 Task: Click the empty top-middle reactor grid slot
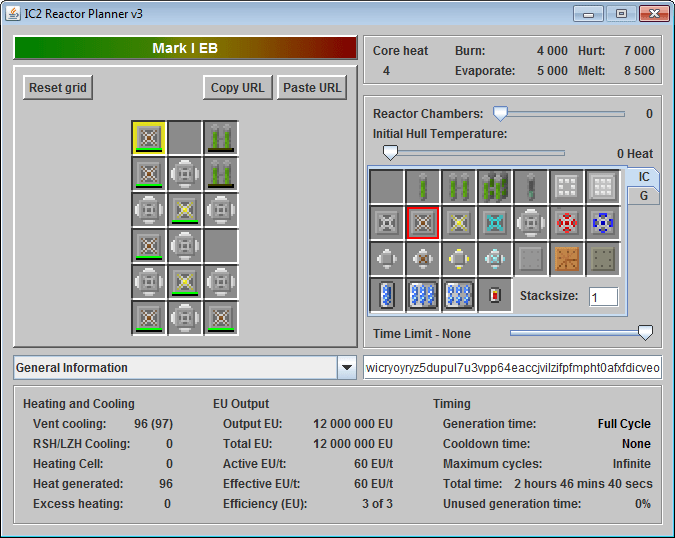click(185, 138)
